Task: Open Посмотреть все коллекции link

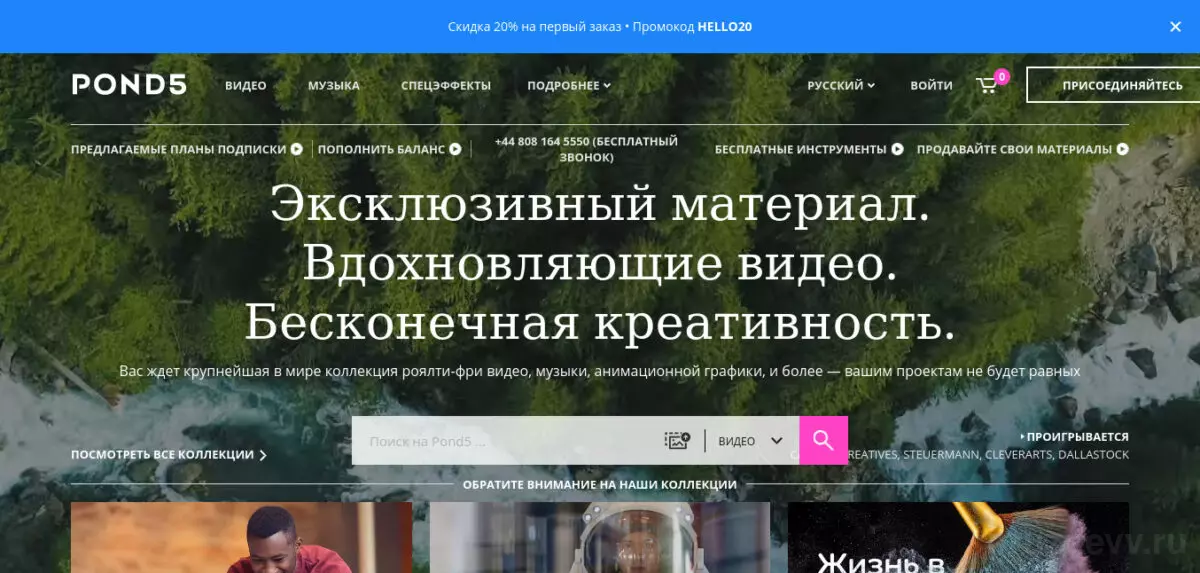Action: 169,455
